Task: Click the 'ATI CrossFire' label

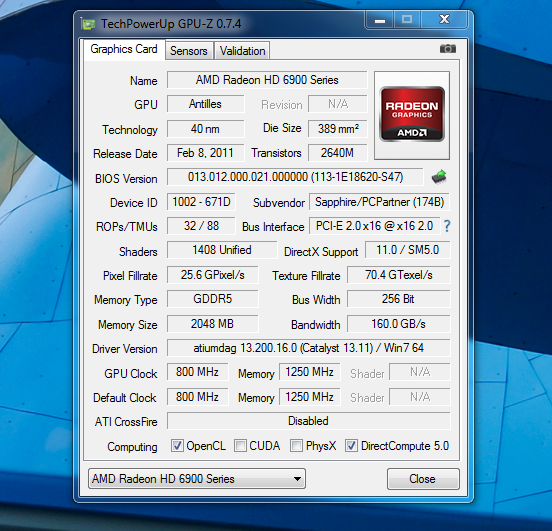Action: 126,422
